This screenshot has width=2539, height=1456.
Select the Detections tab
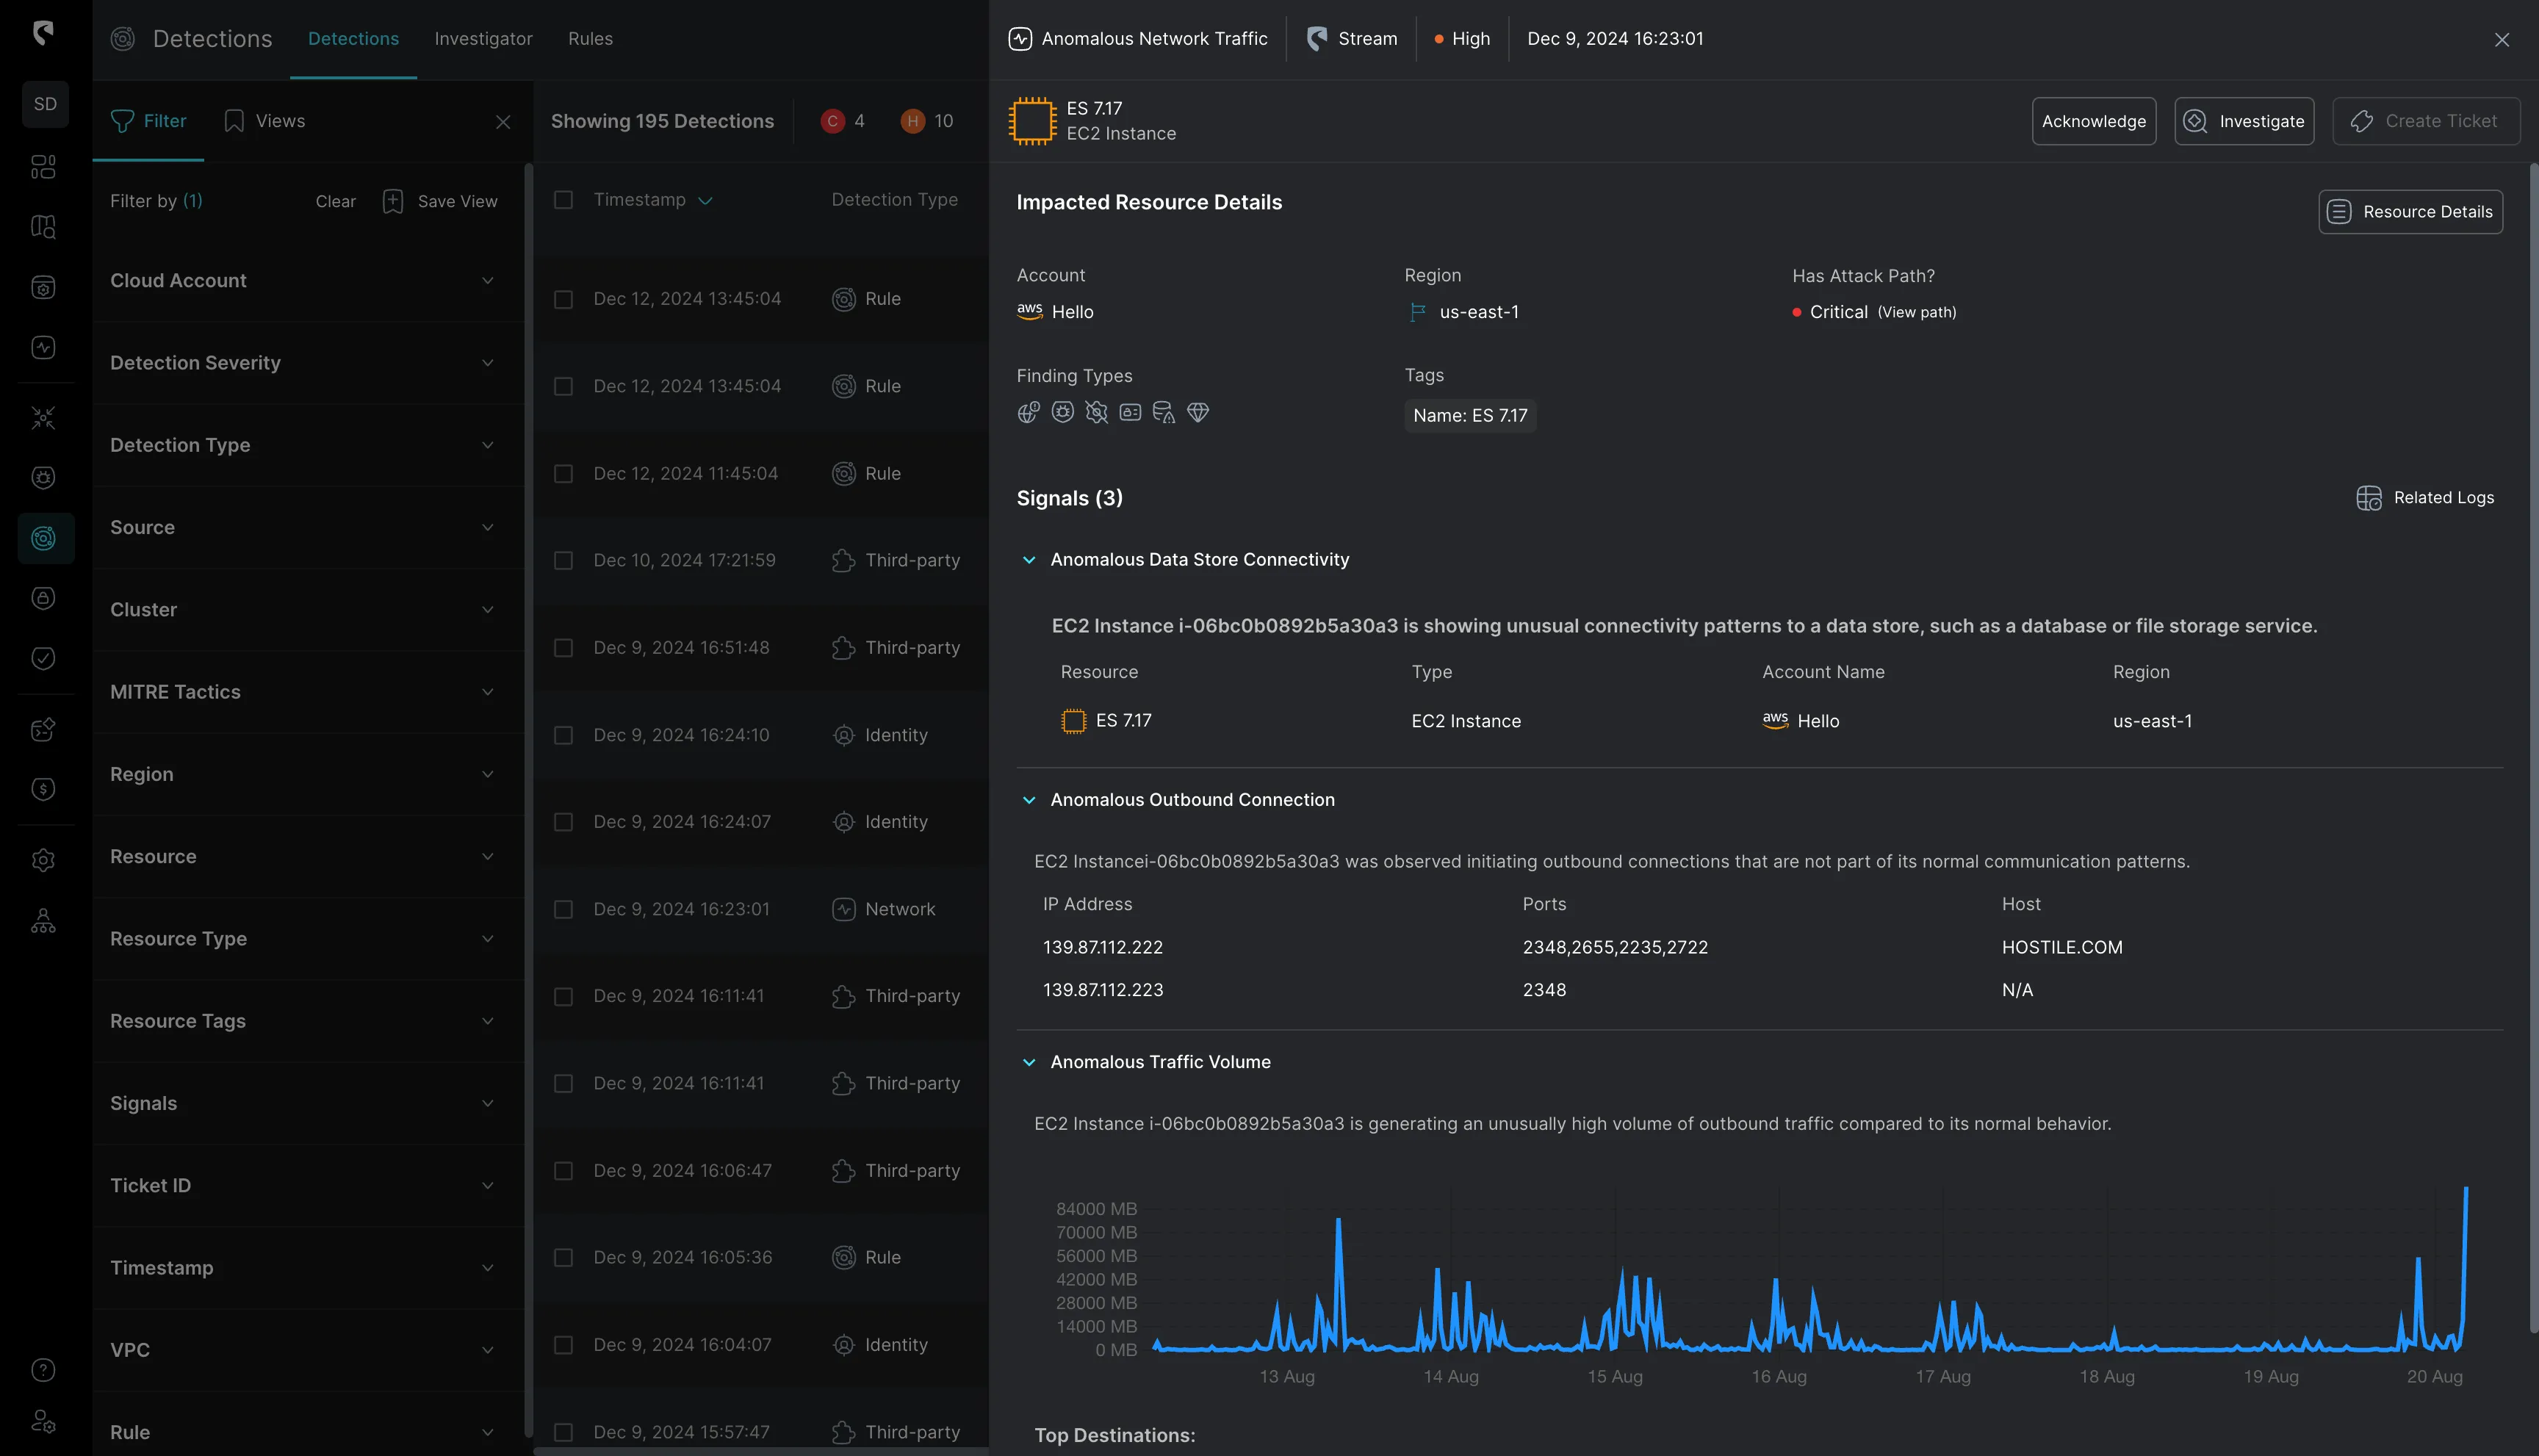(353, 39)
